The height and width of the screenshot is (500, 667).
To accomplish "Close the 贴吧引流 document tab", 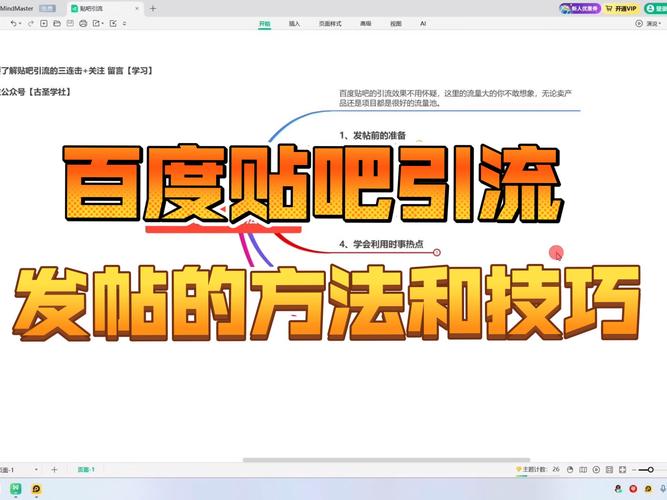I will tap(135, 8).
